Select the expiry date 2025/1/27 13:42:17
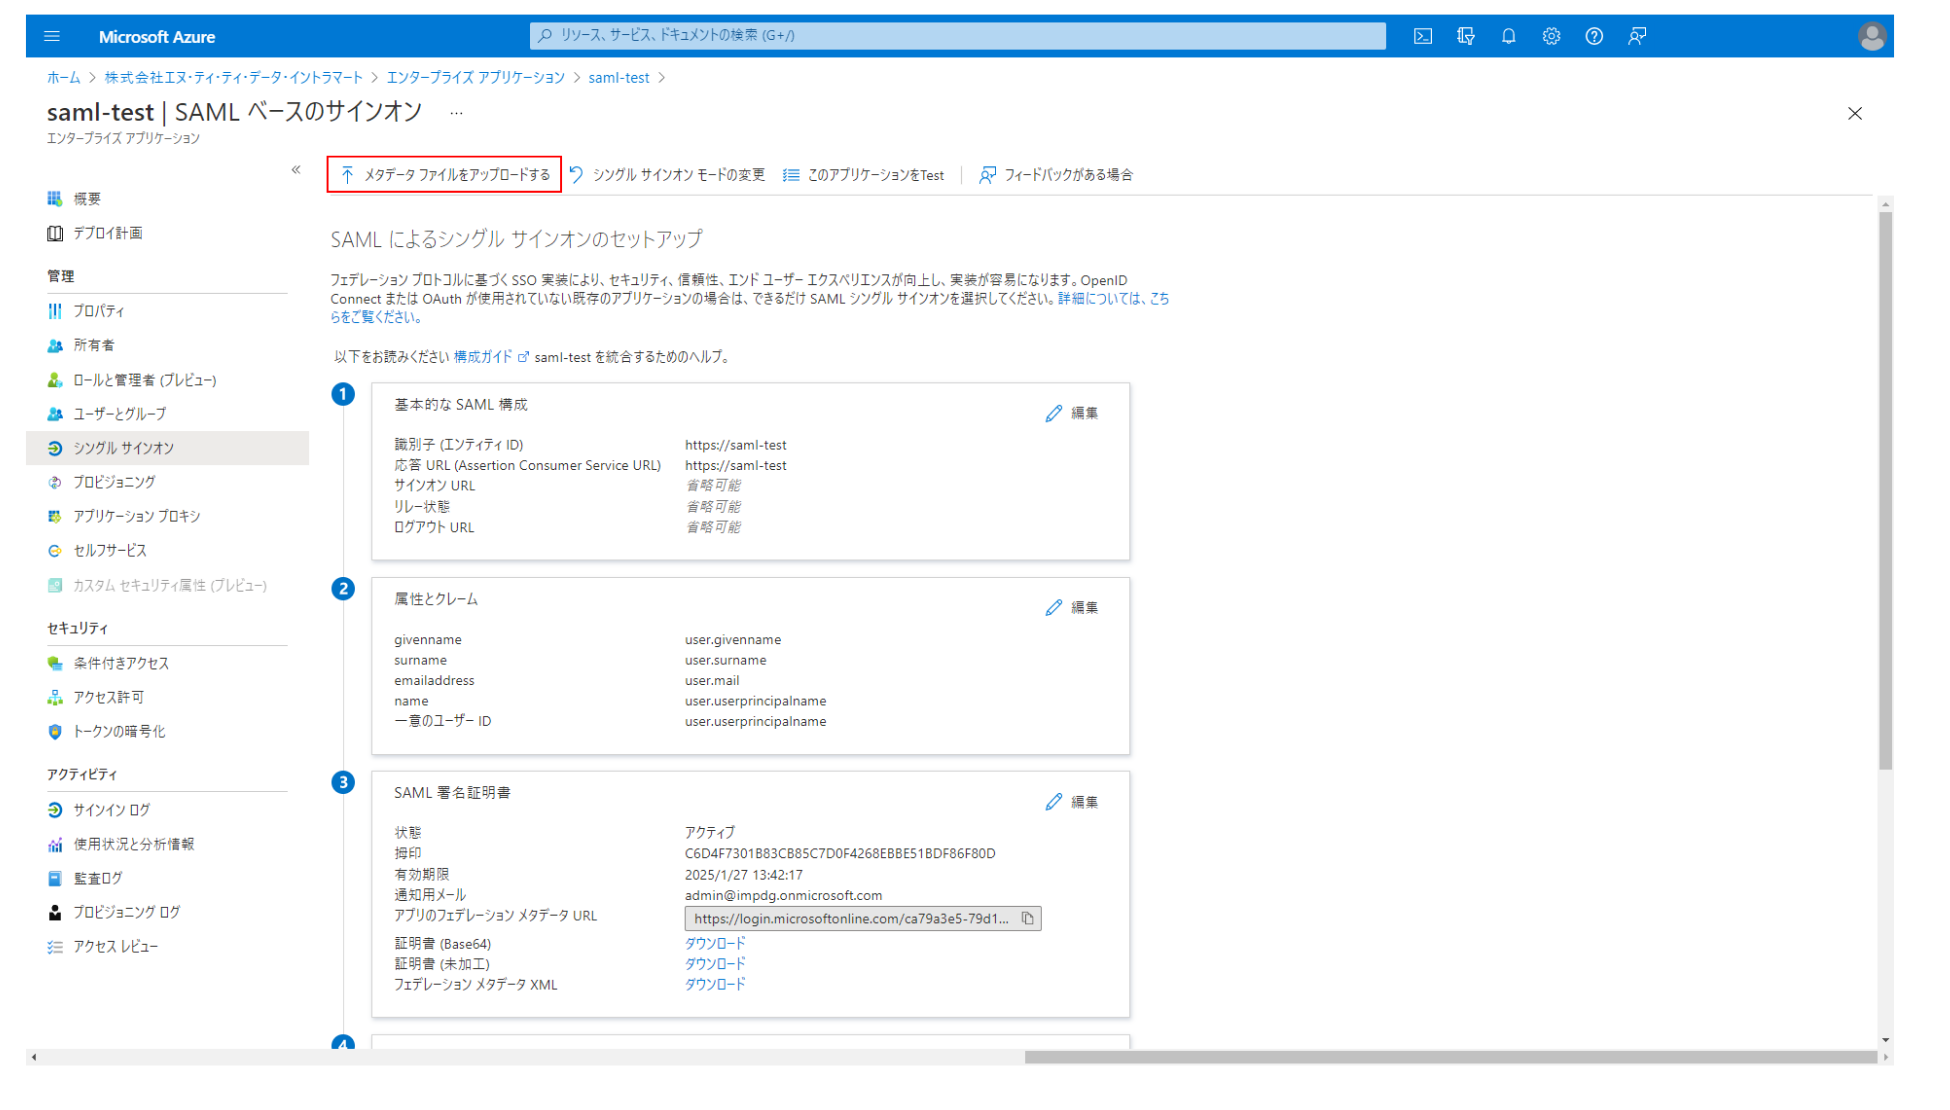Viewport: 1950px width, 1110px height. [x=743, y=874]
